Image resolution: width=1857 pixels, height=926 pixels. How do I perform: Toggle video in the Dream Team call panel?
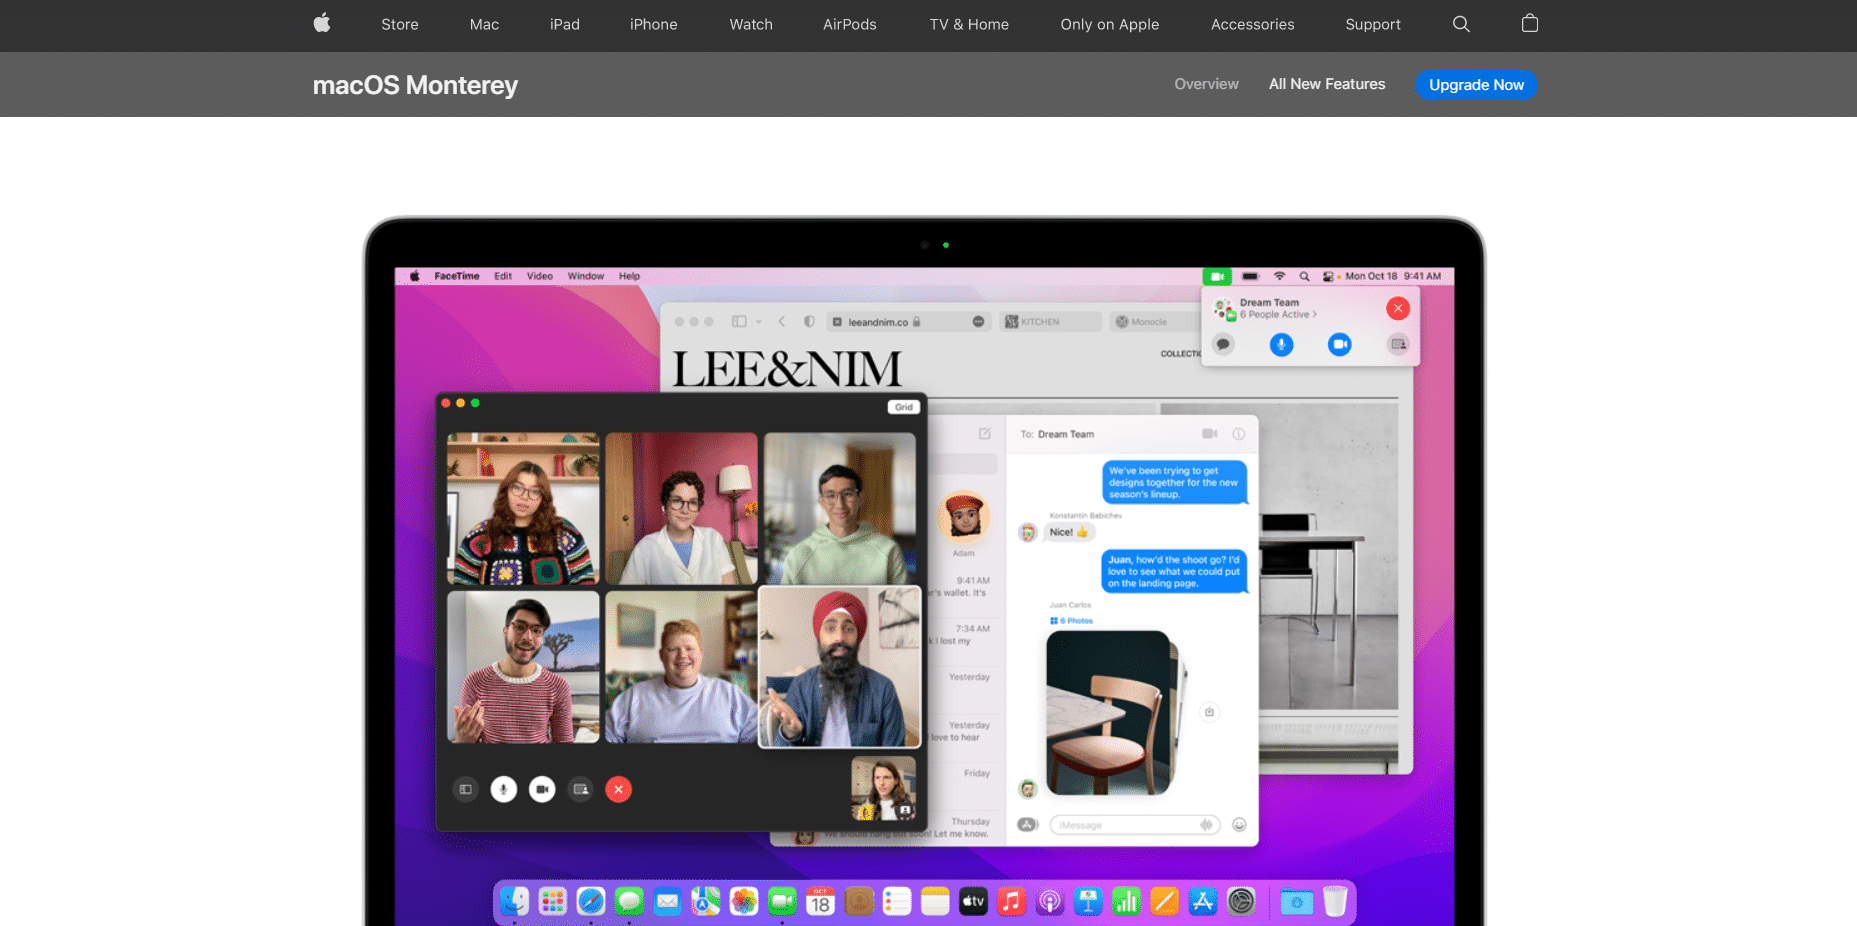click(1340, 345)
